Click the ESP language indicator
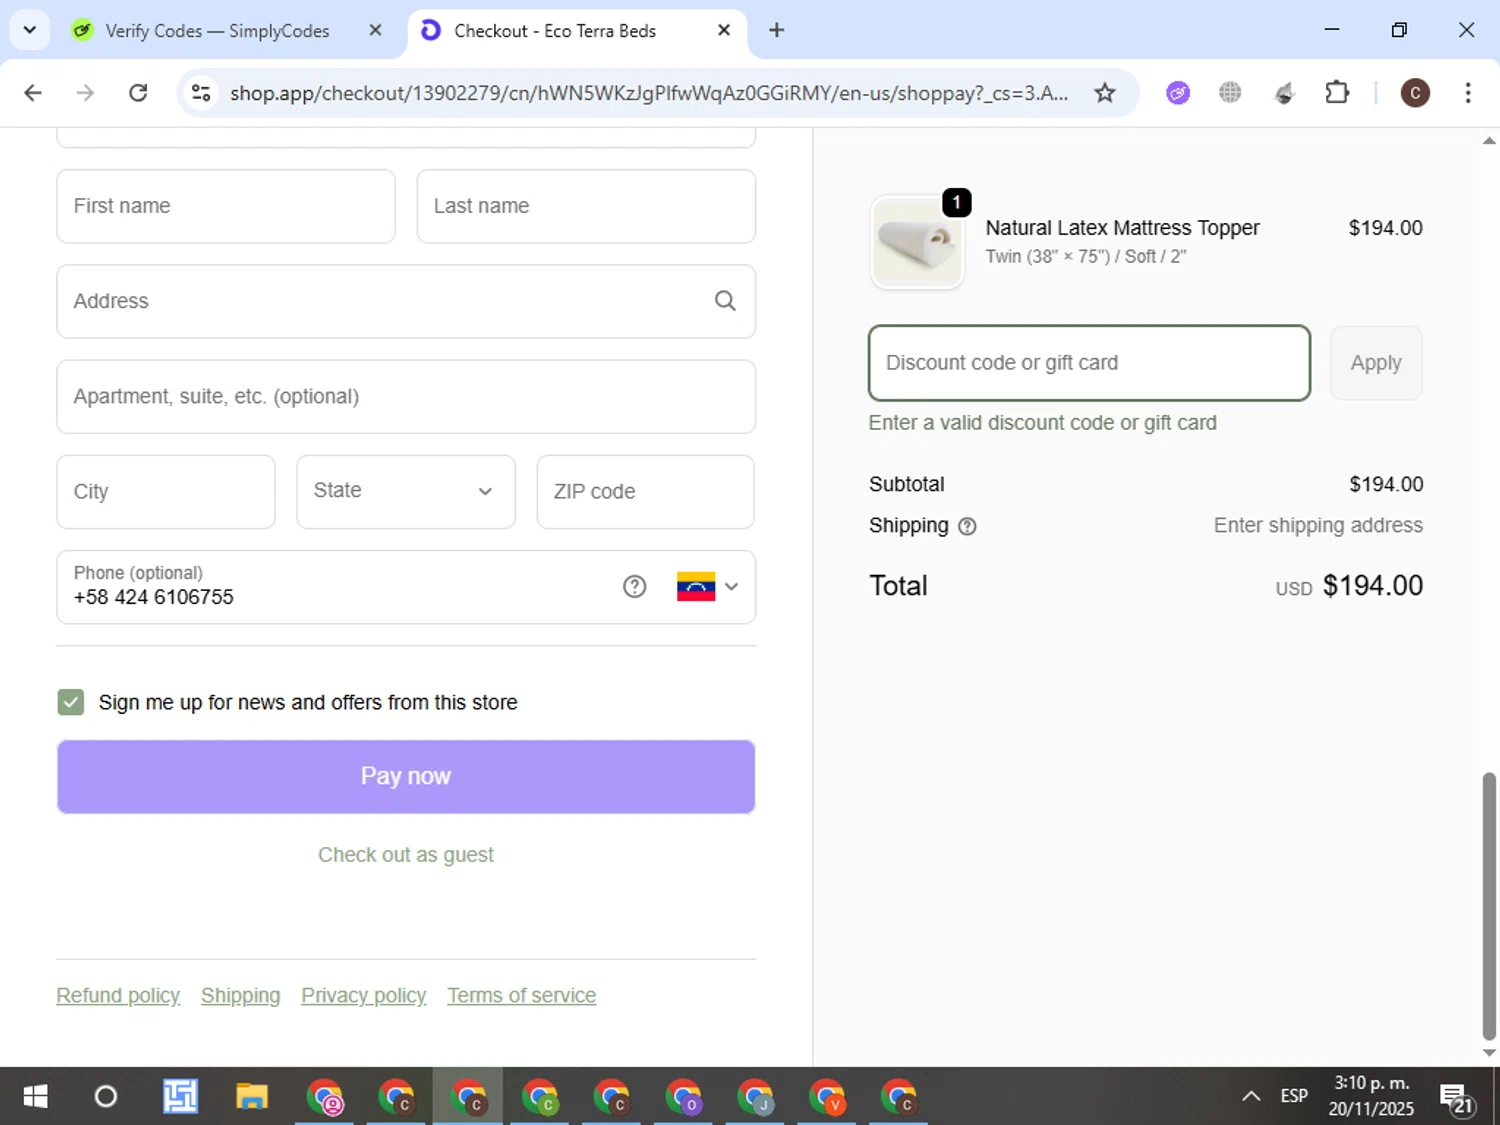 pos(1294,1097)
